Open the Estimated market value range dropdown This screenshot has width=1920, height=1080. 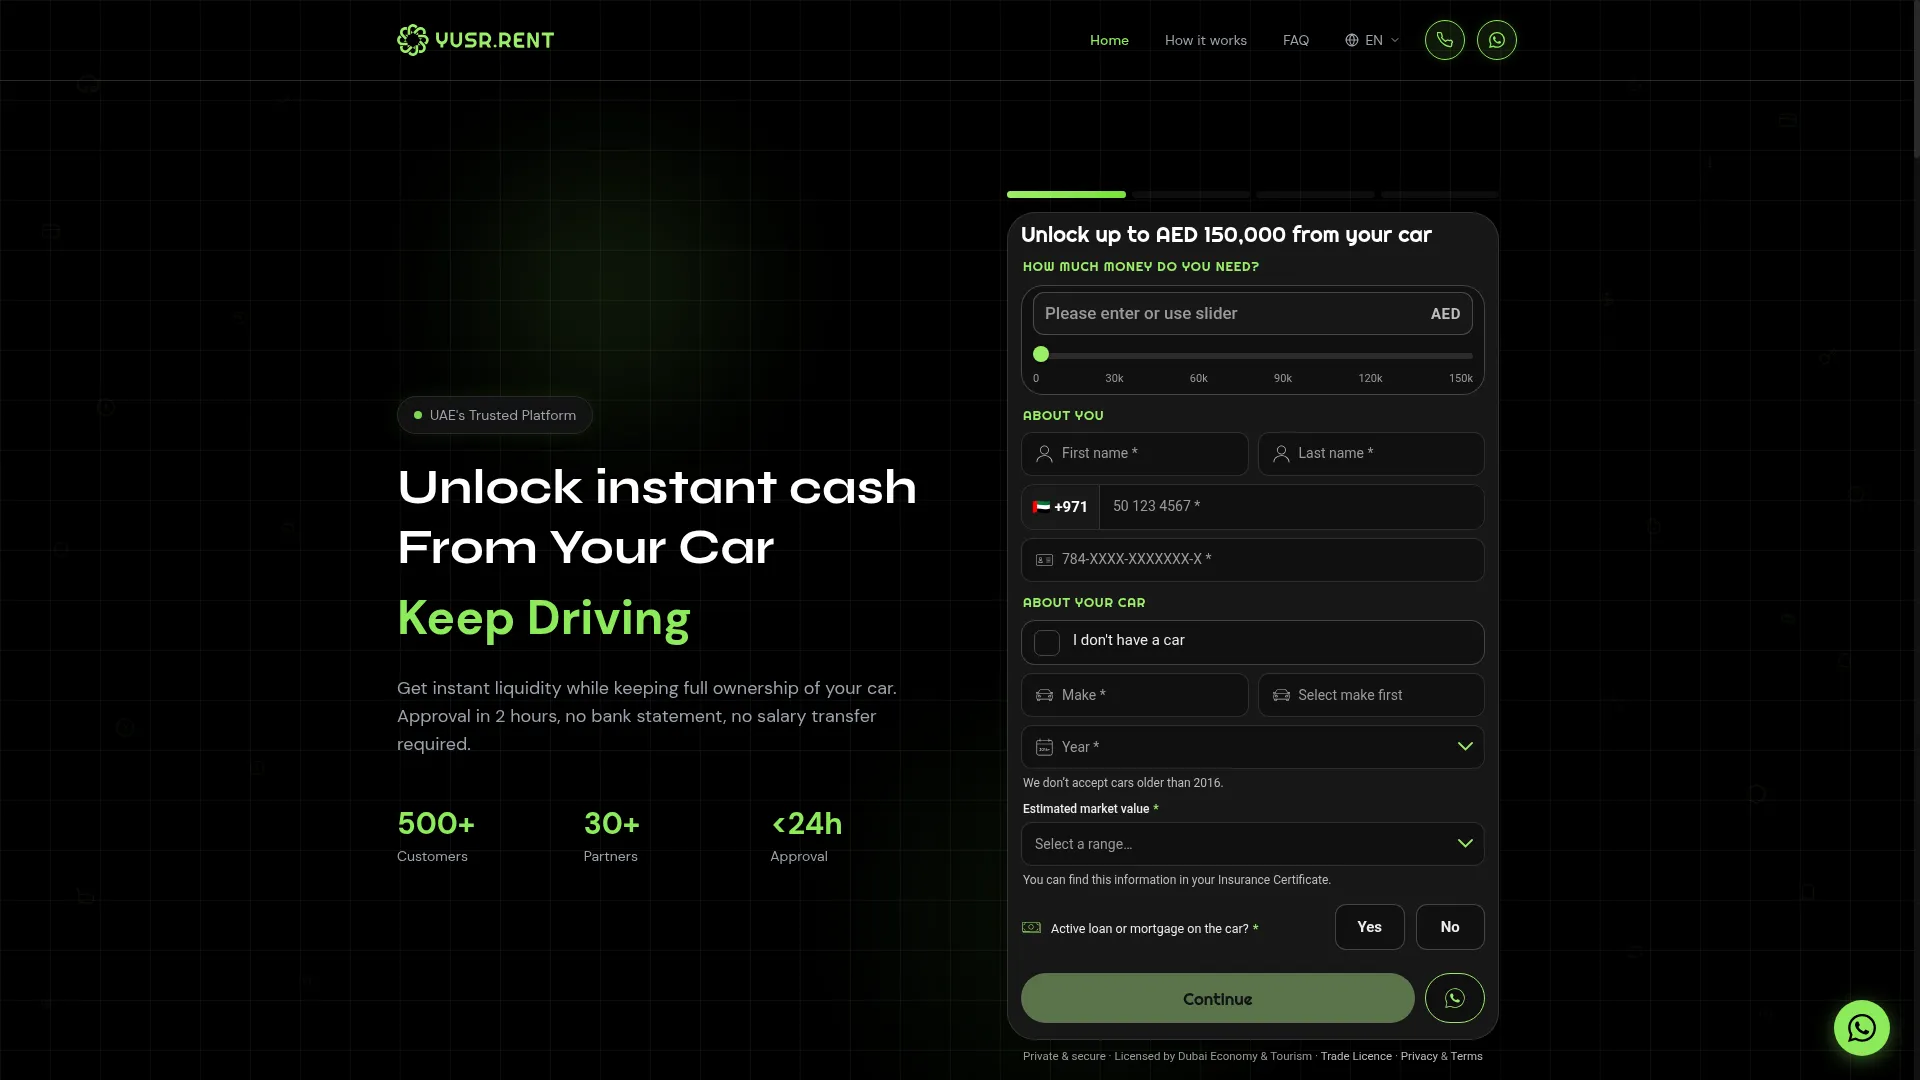point(1252,844)
